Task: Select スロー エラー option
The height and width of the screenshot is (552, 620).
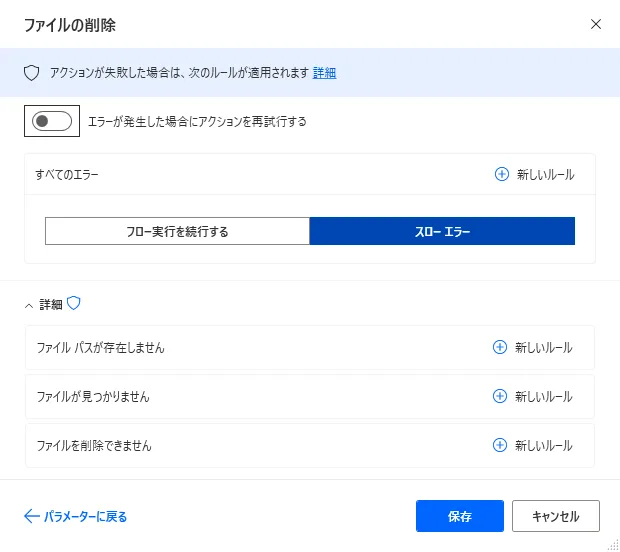Action: tap(442, 232)
